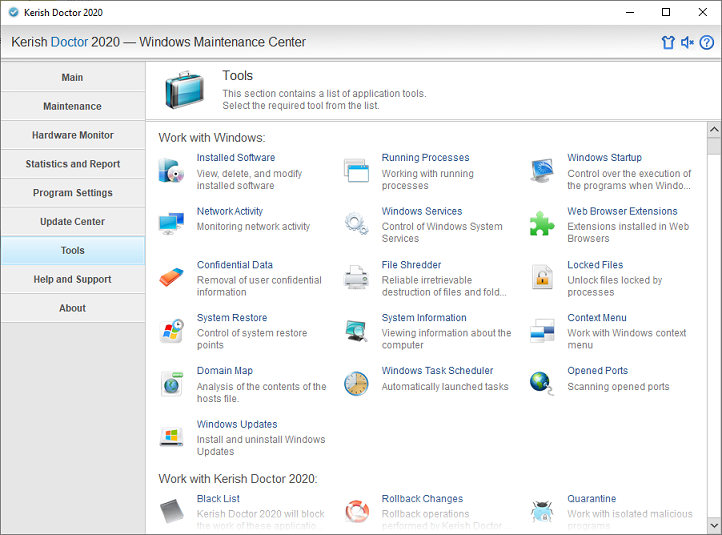Open Help and Support
This screenshot has width=722, height=535.
[73, 279]
